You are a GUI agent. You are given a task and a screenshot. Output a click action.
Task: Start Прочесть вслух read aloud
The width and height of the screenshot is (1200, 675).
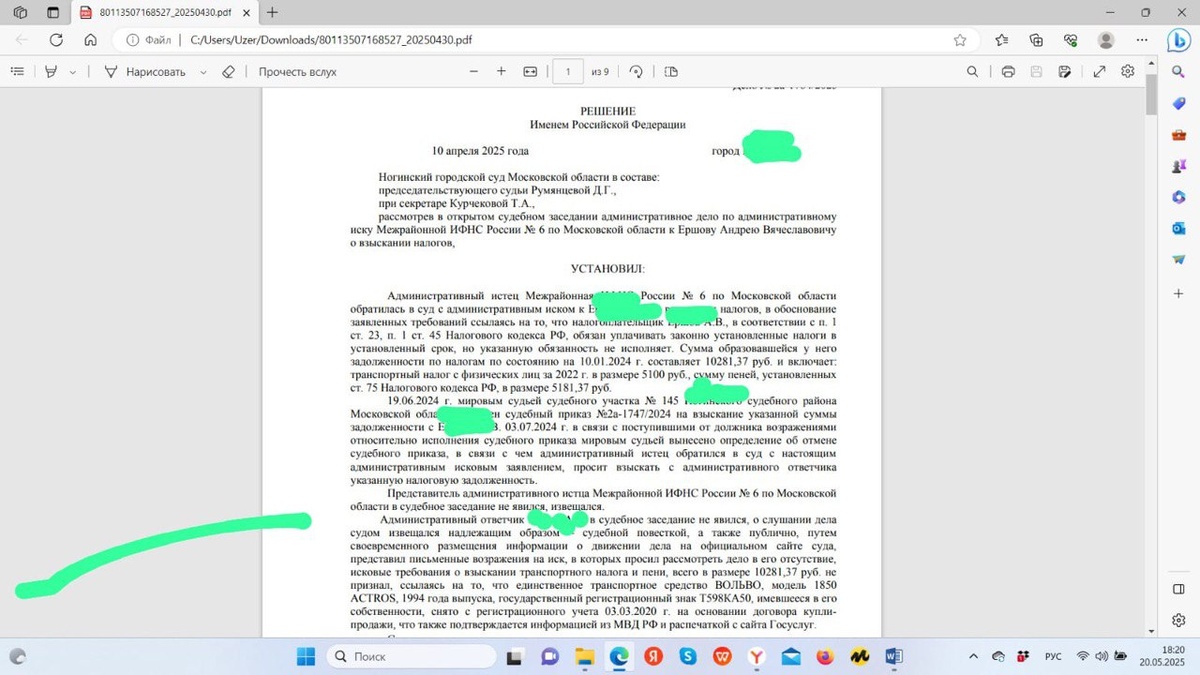297,72
